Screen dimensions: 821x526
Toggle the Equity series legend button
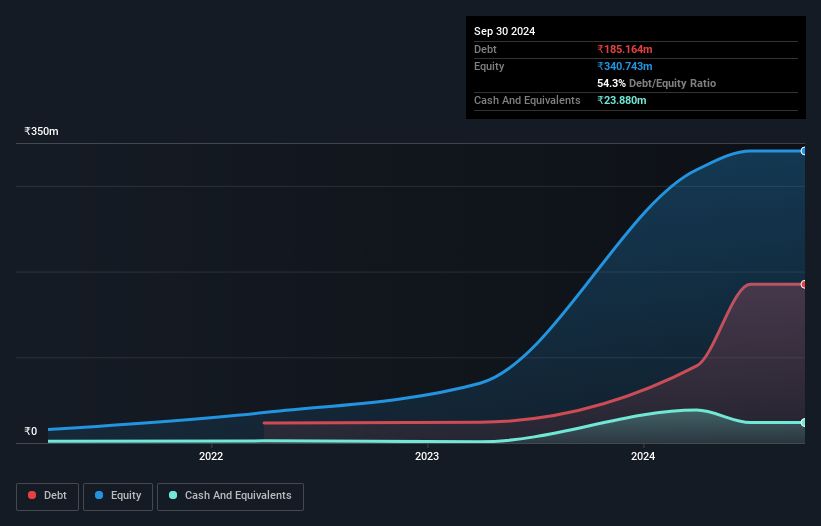point(118,496)
